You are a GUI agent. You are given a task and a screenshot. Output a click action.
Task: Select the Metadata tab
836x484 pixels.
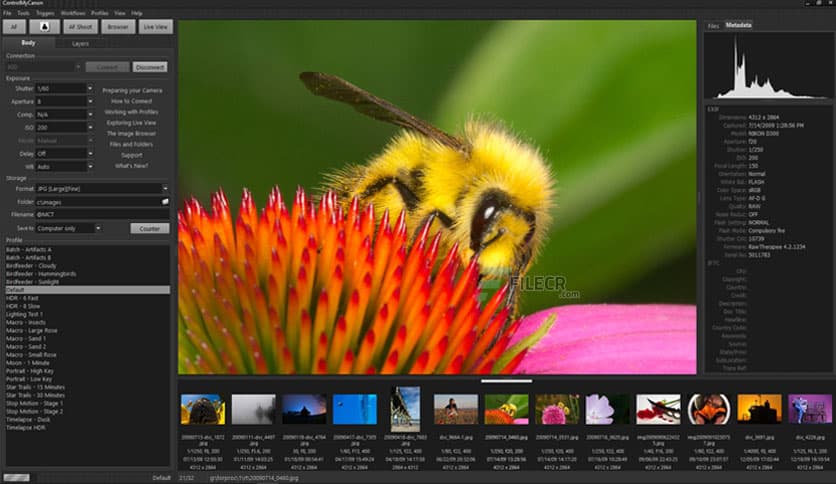(738, 25)
